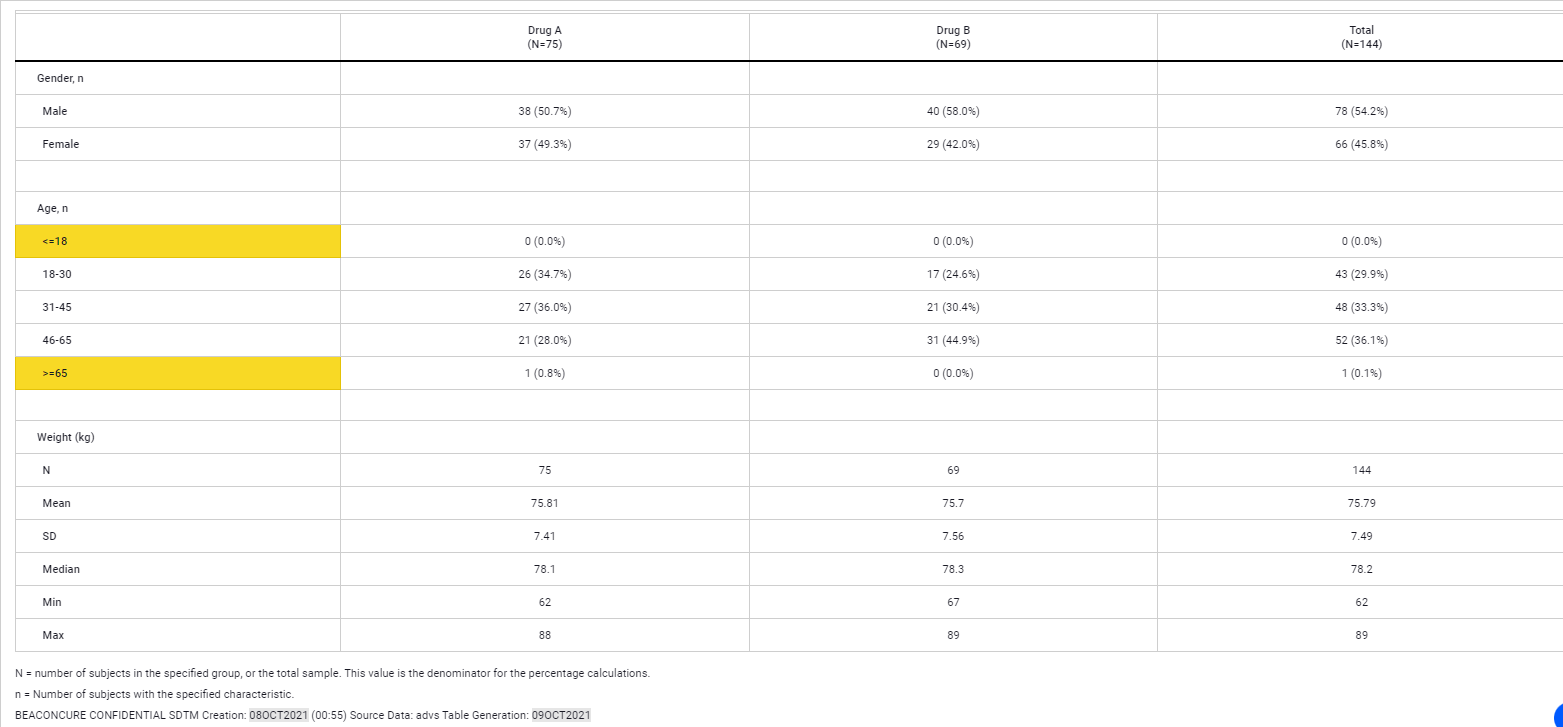The height and width of the screenshot is (727, 1563).
Task: Select the Male row label
Action: [55, 111]
